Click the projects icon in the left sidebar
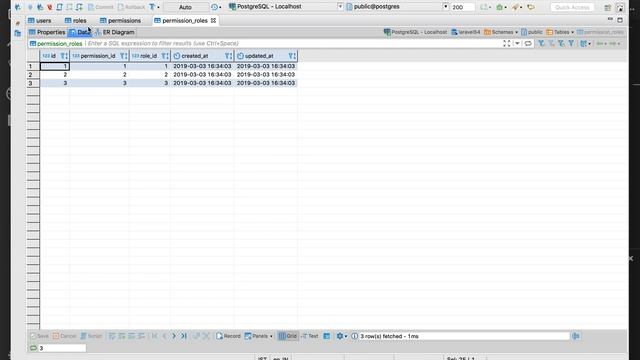The height and width of the screenshot is (360, 640). point(18,33)
